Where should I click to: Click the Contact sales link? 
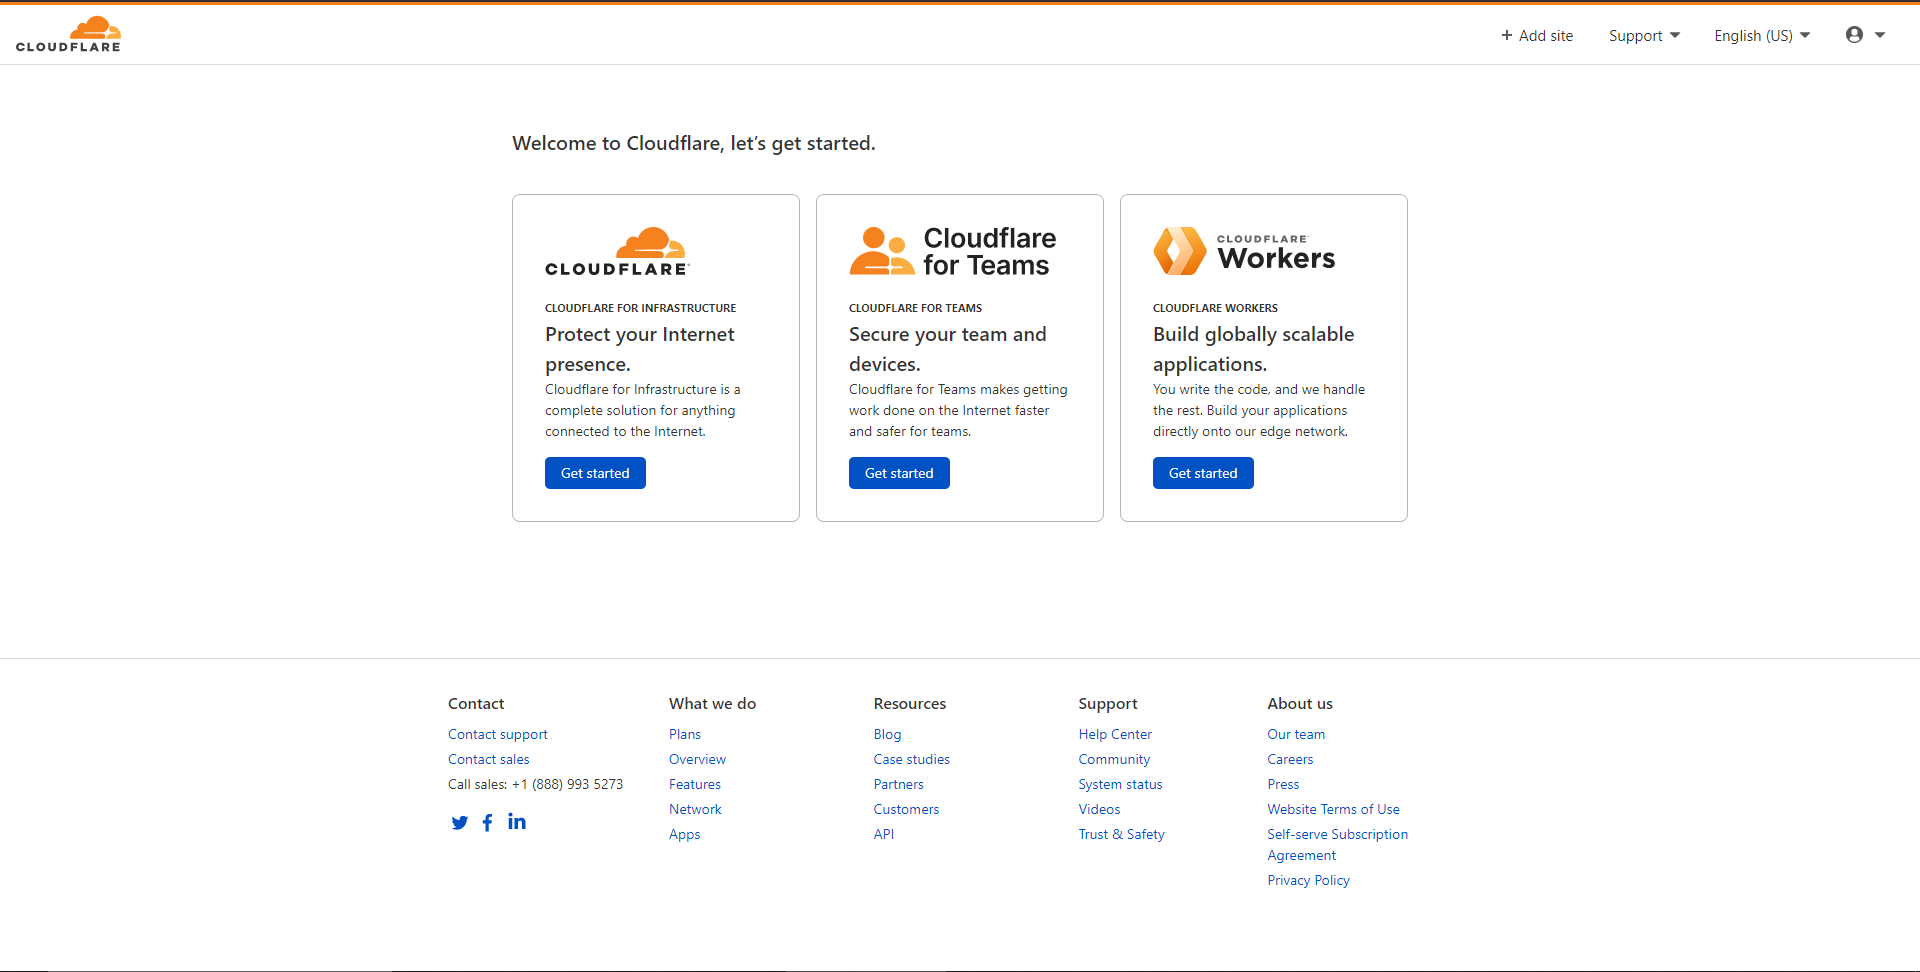coord(489,759)
